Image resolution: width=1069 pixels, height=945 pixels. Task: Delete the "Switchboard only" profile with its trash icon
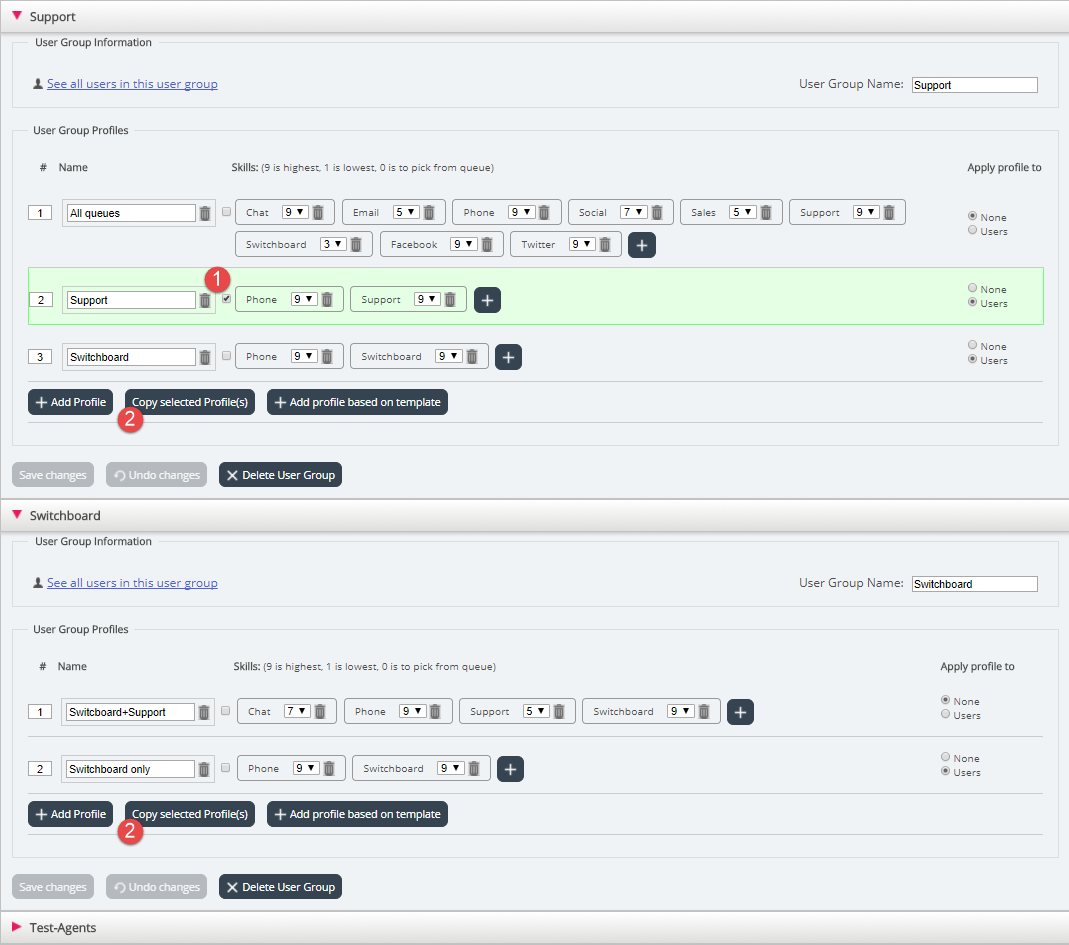(204, 769)
